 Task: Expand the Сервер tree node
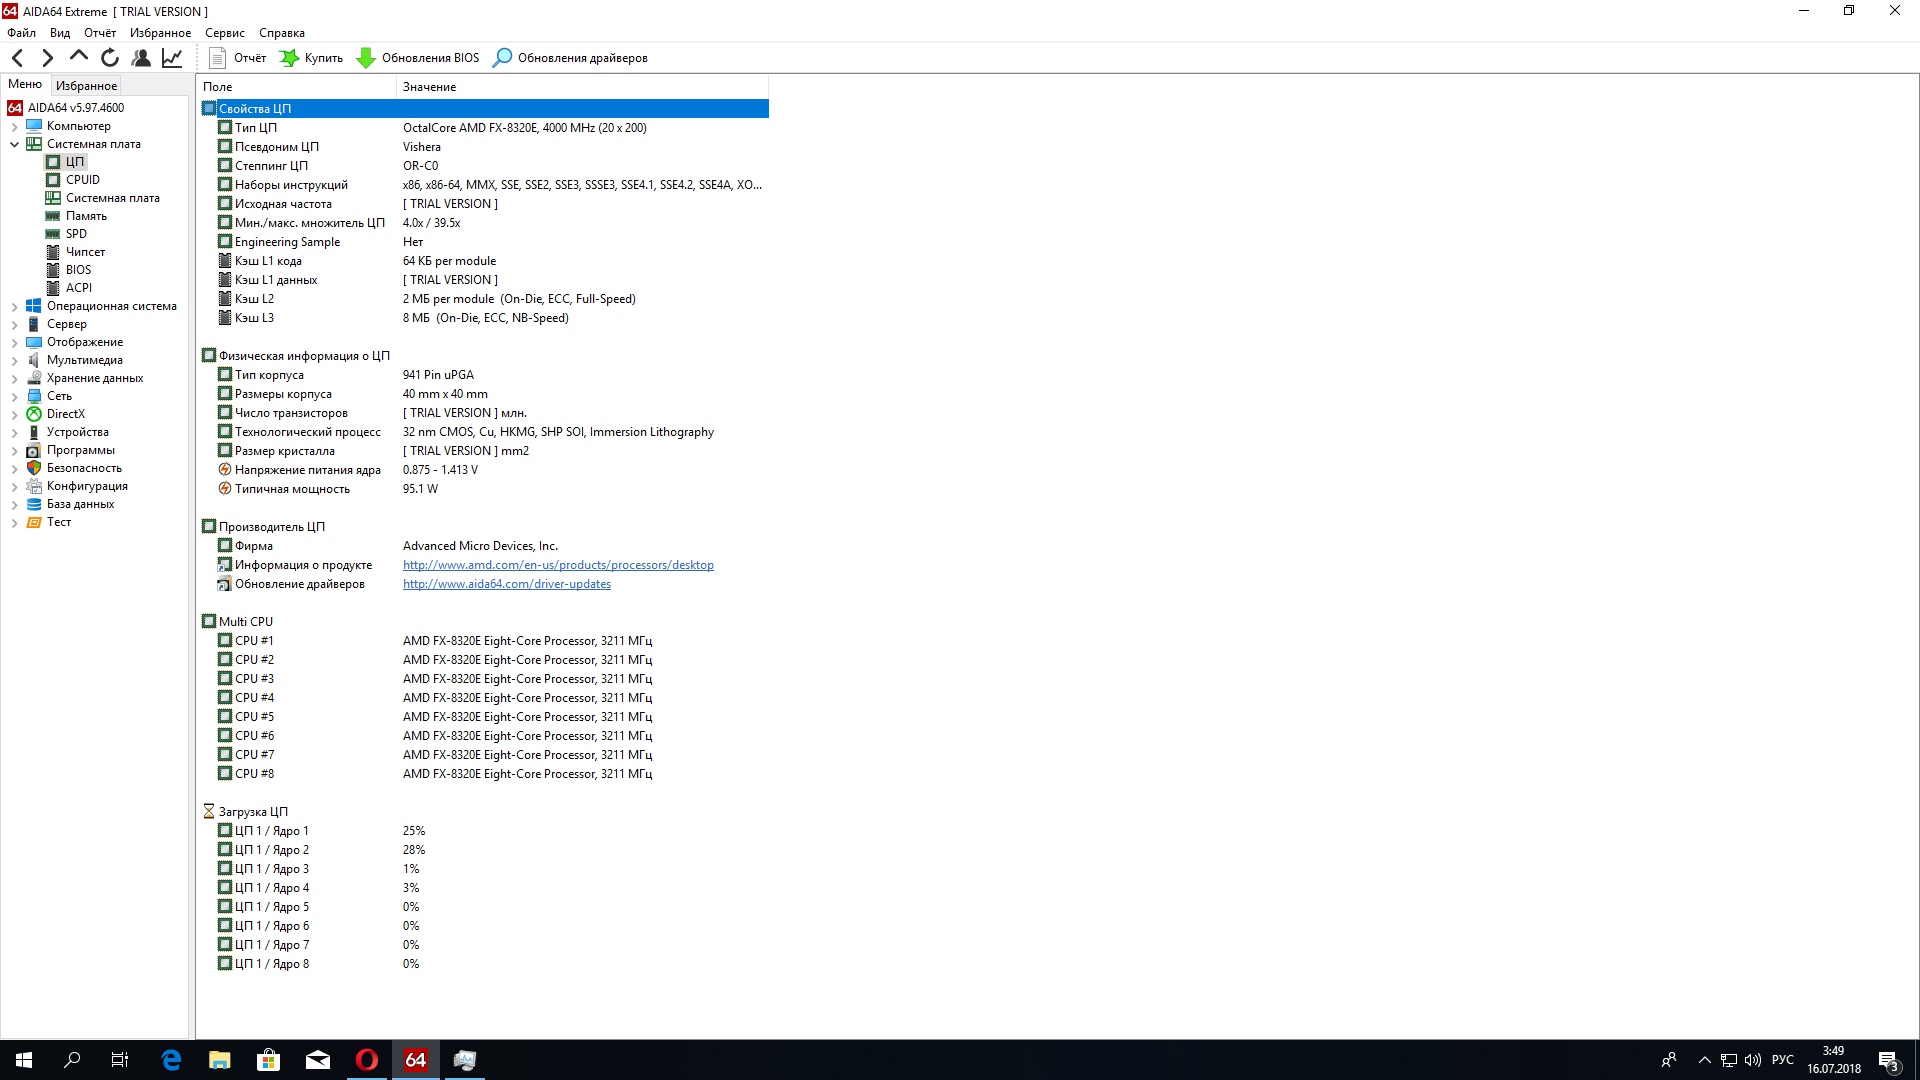(15, 325)
